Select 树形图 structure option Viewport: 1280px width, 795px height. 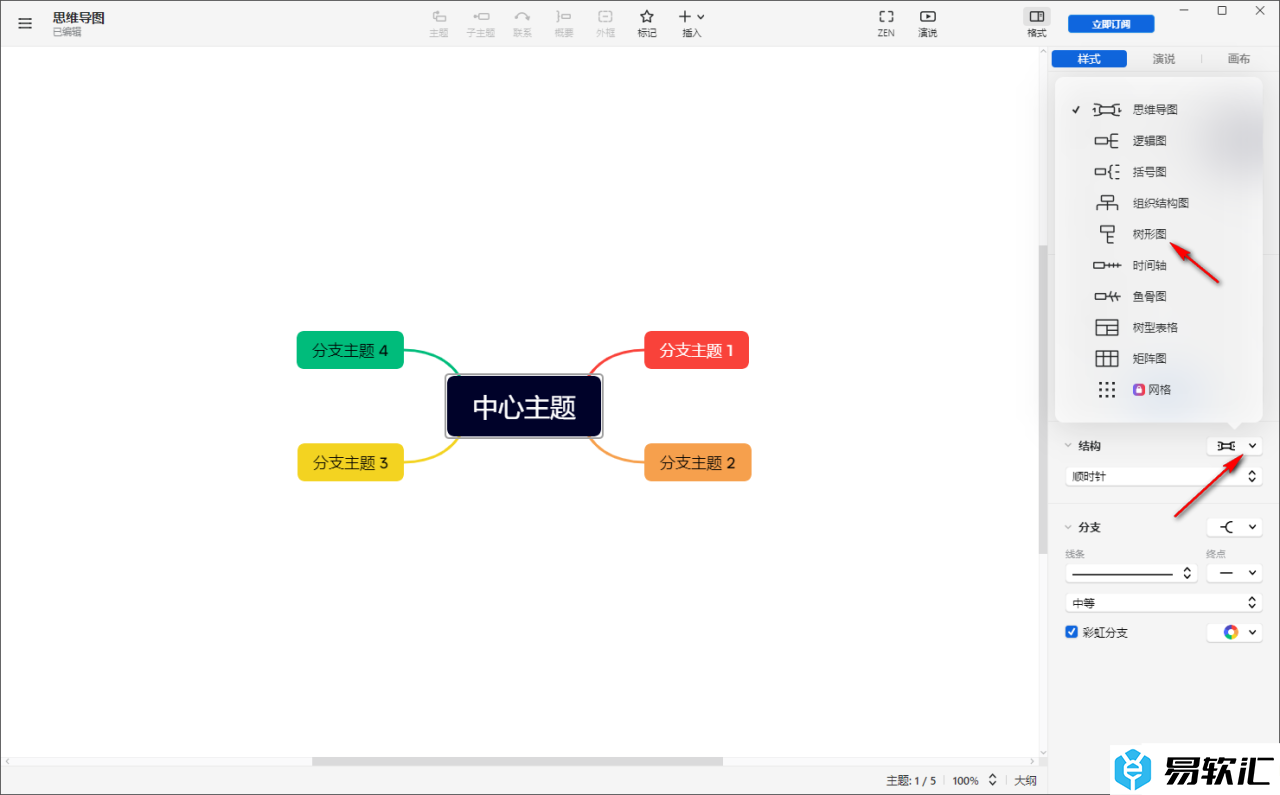tap(1151, 234)
